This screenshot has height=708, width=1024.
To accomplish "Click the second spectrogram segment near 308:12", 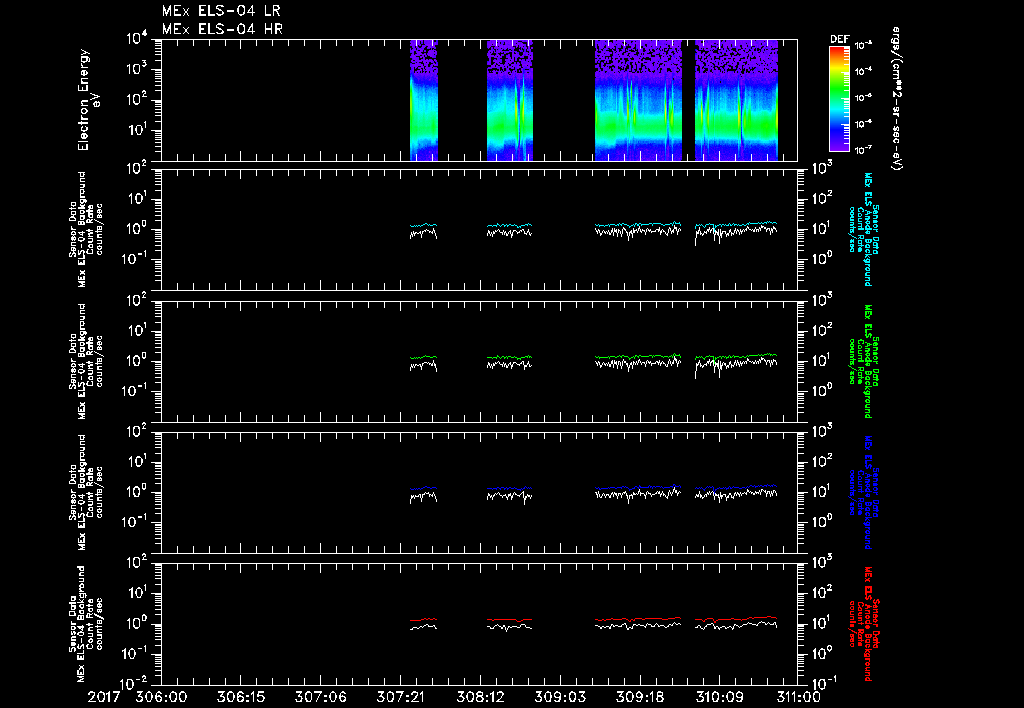I will click(x=510, y=100).
